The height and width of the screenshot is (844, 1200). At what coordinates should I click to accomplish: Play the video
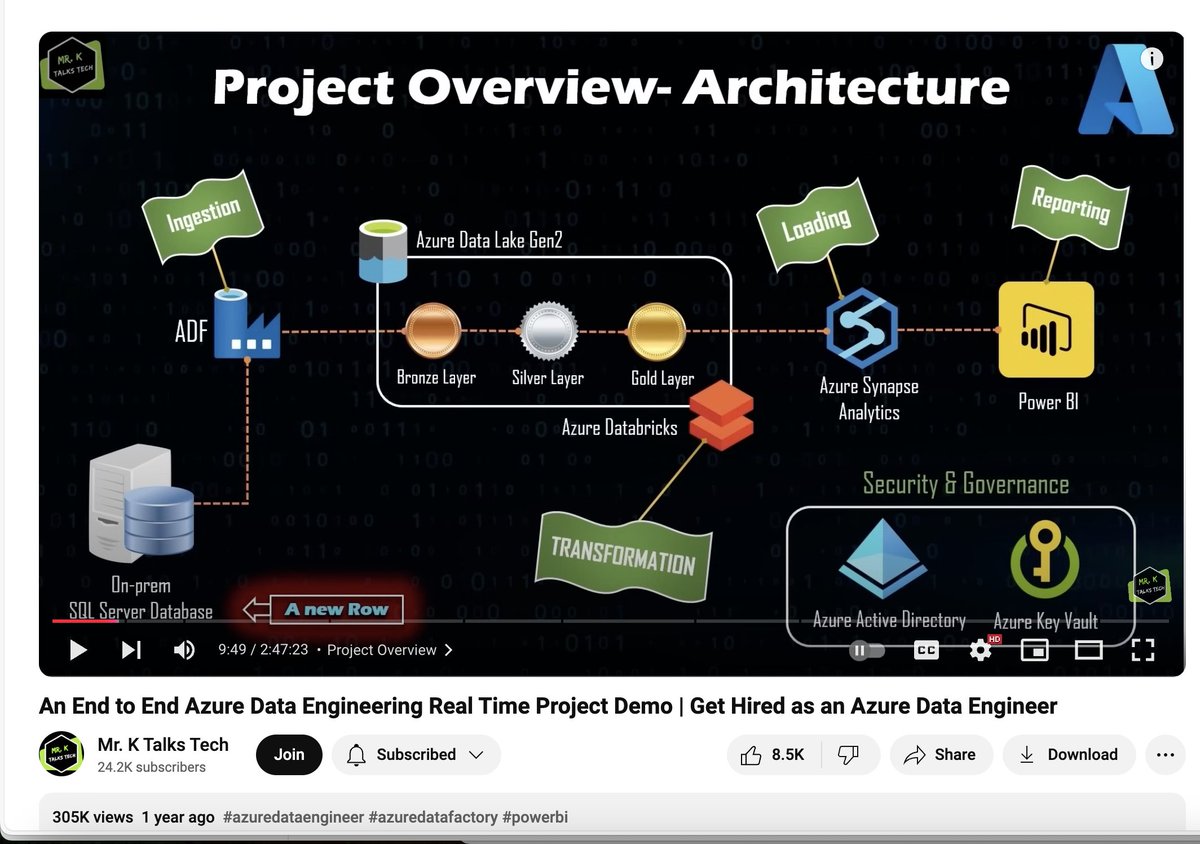coord(78,650)
